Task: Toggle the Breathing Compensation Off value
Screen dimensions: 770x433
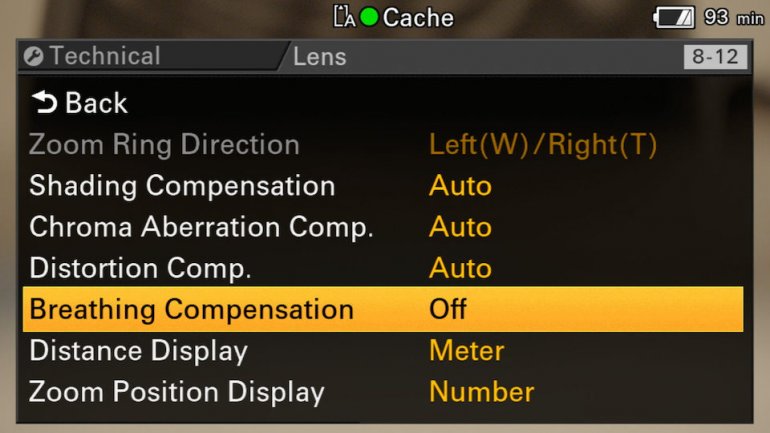Action: click(448, 309)
